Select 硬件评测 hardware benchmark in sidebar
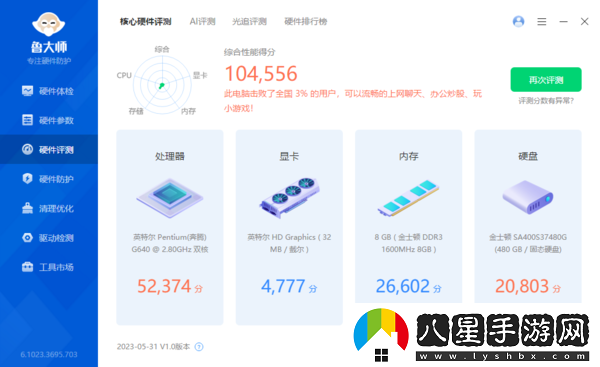 click(x=49, y=150)
